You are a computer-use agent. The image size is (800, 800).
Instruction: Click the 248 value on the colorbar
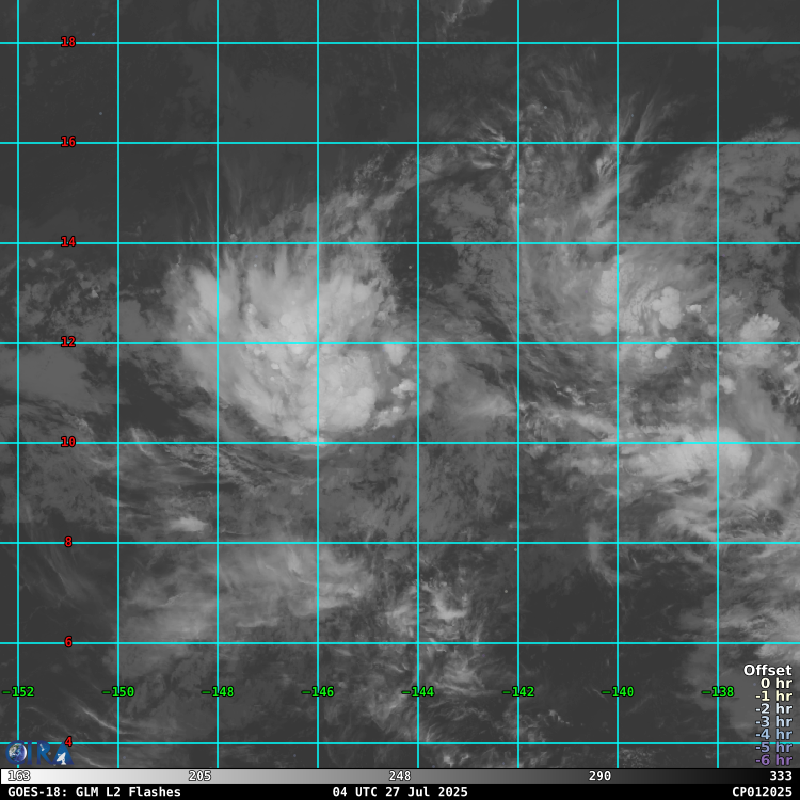coord(400,776)
